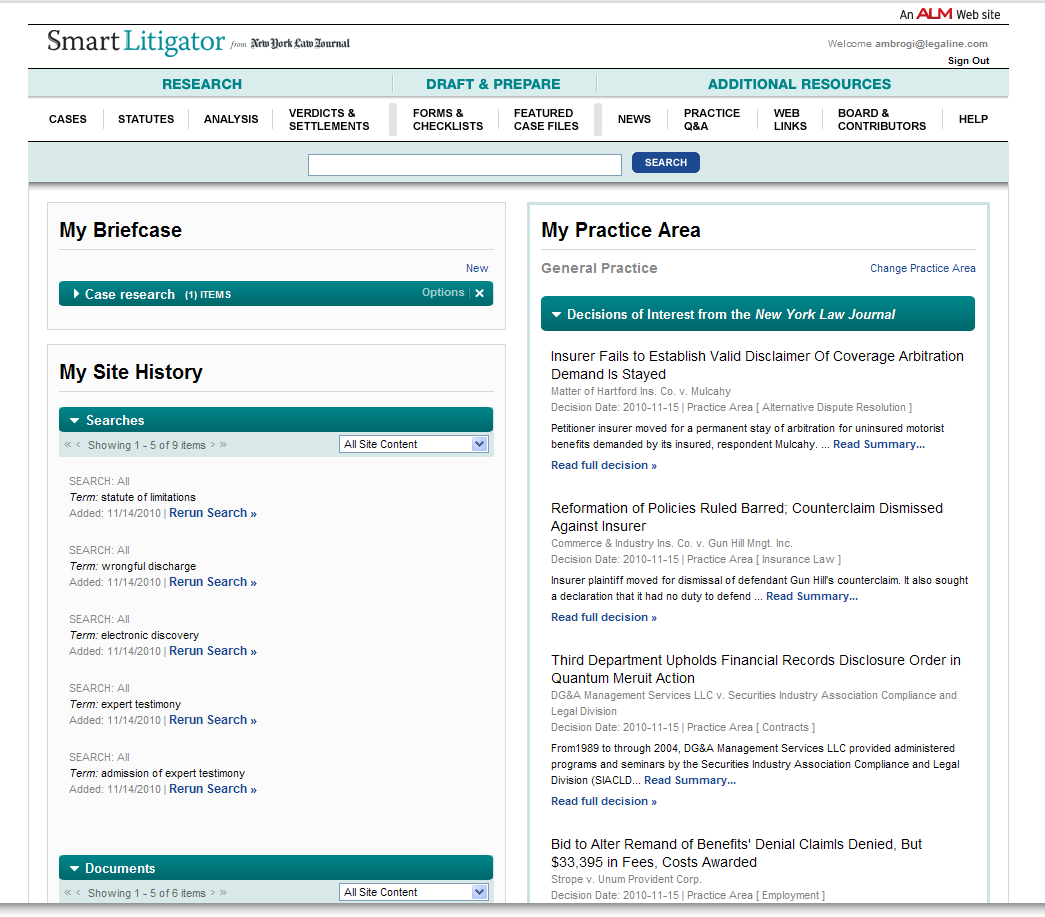Click 'Strope v. Unum Provident Corp.' text

point(626,880)
